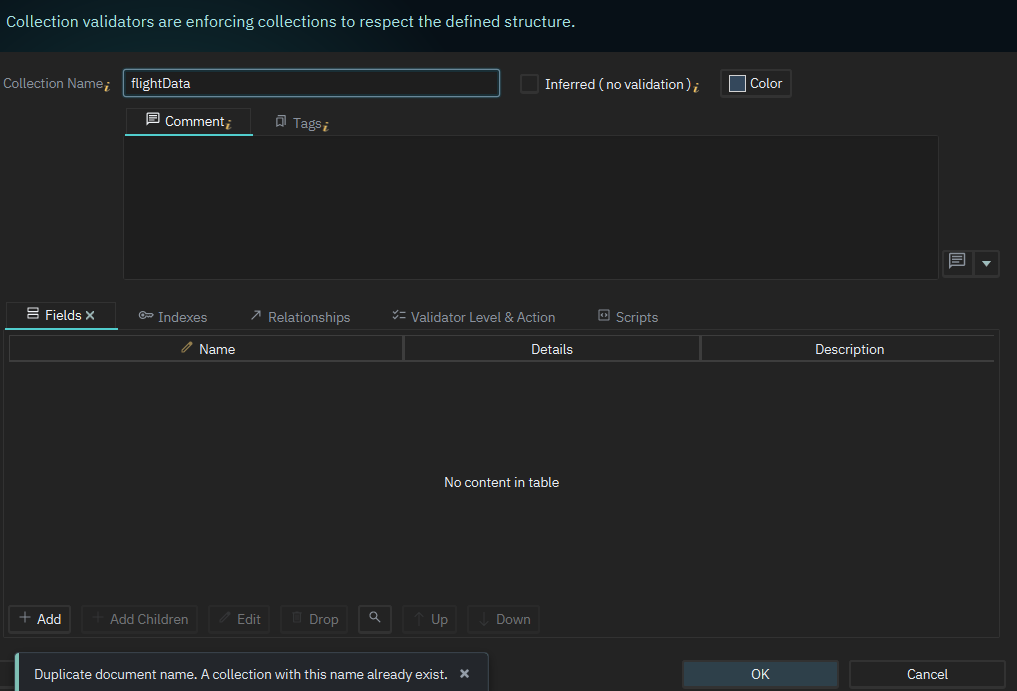This screenshot has height=691, width=1017.
Task: Click the Edit field button
Action: (x=240, y=619)
